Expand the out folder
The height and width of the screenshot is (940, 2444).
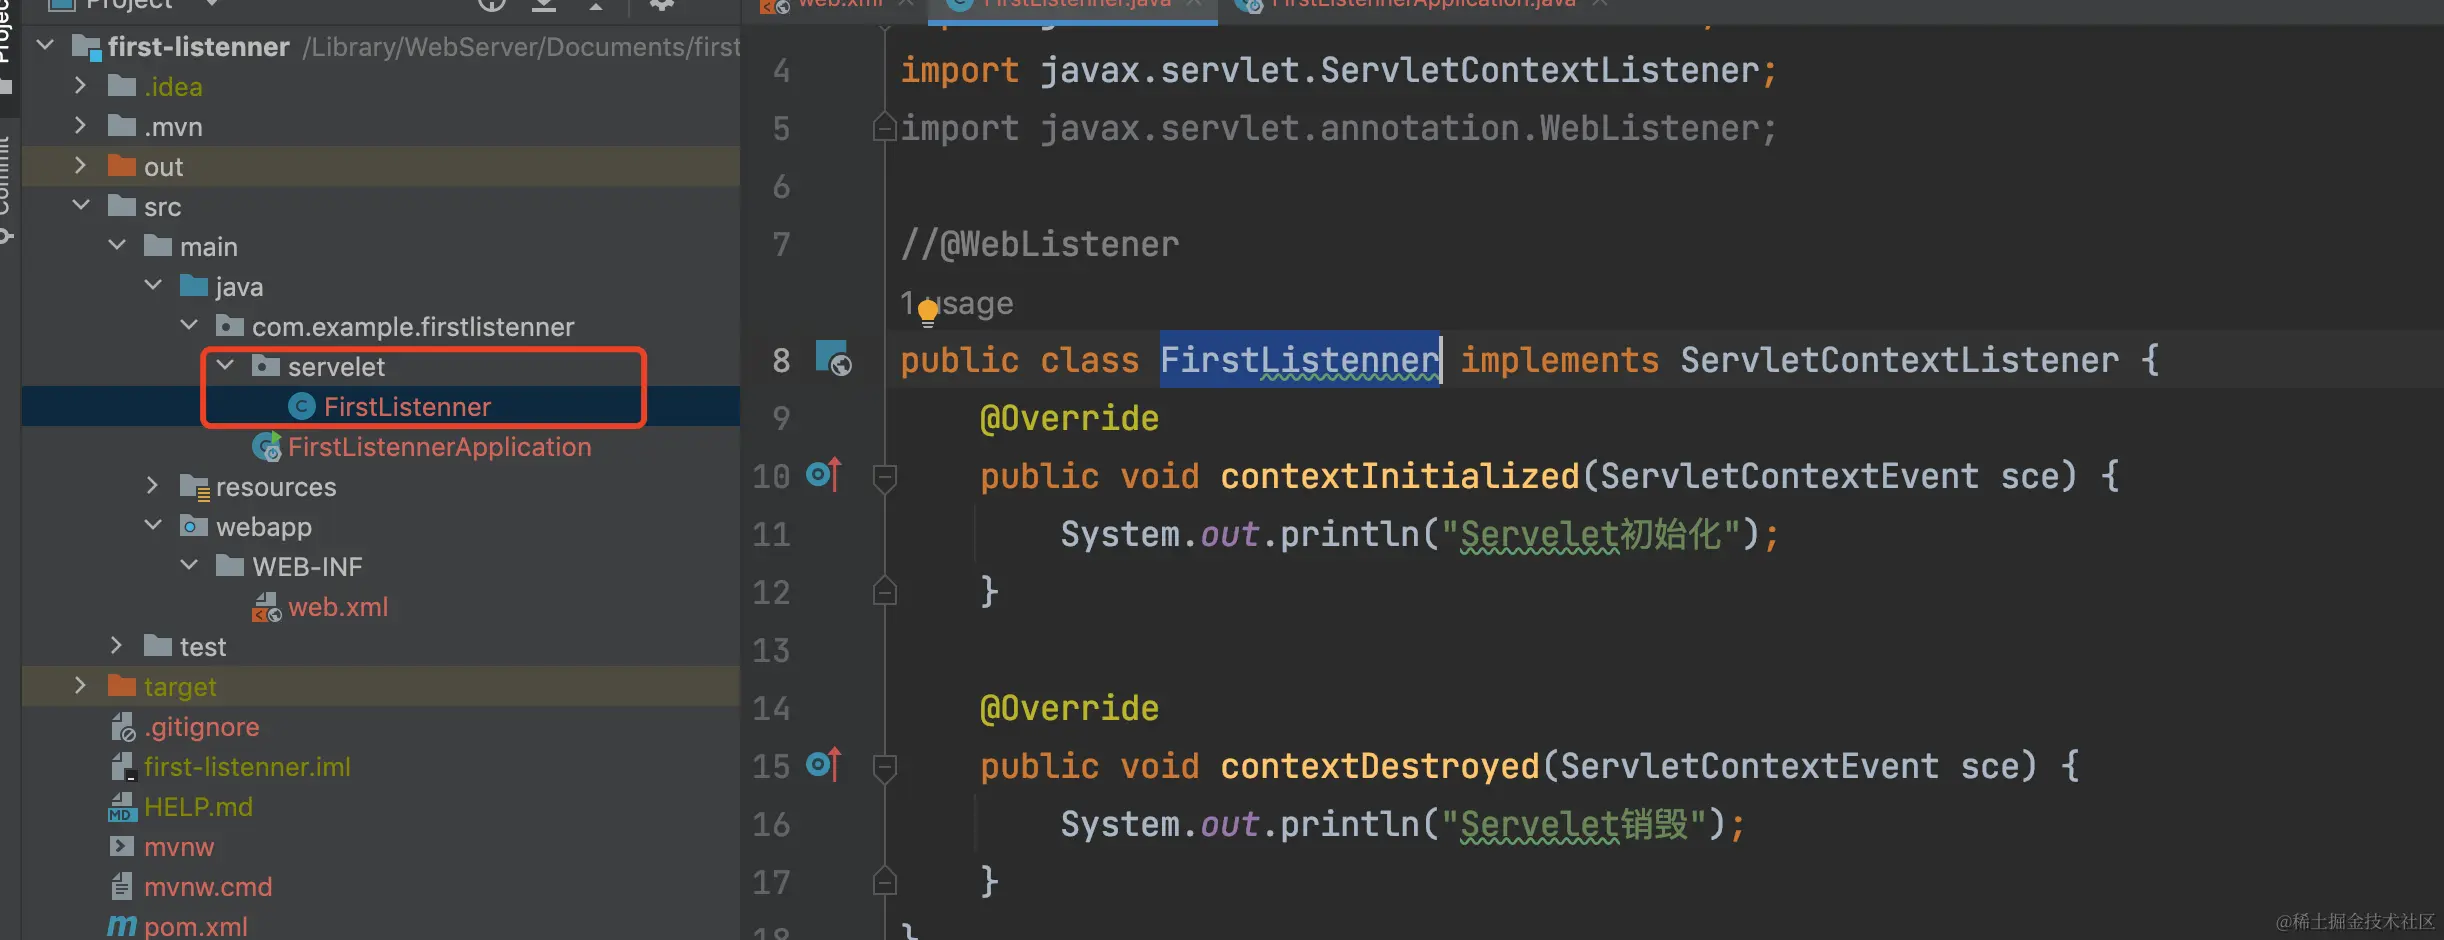tap(81, 166)
